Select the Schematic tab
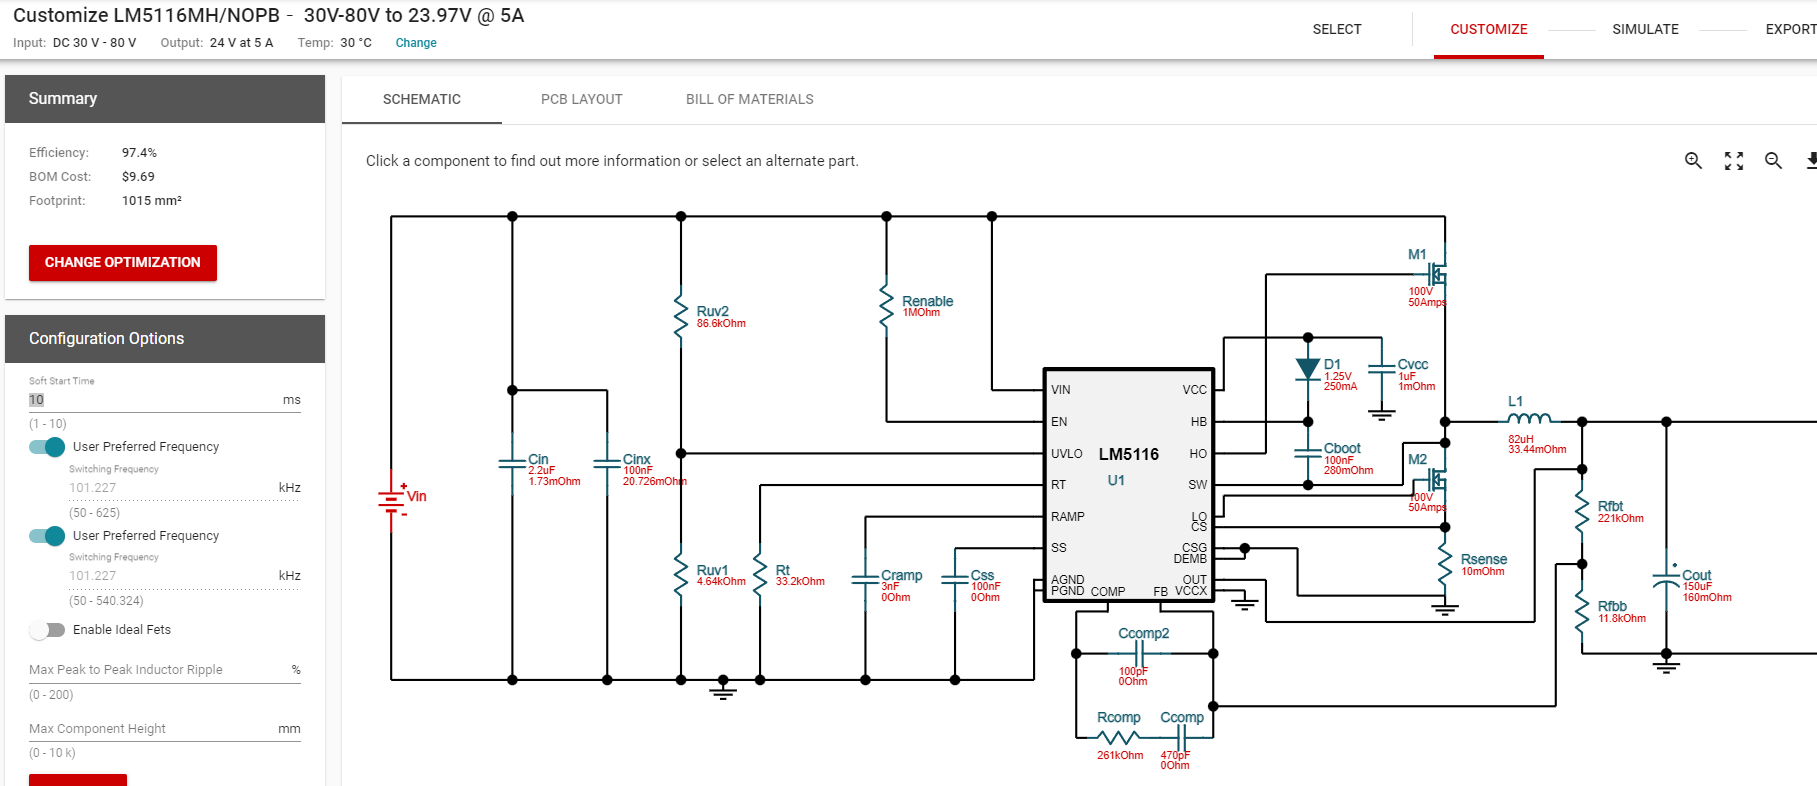 coord(422,99)
